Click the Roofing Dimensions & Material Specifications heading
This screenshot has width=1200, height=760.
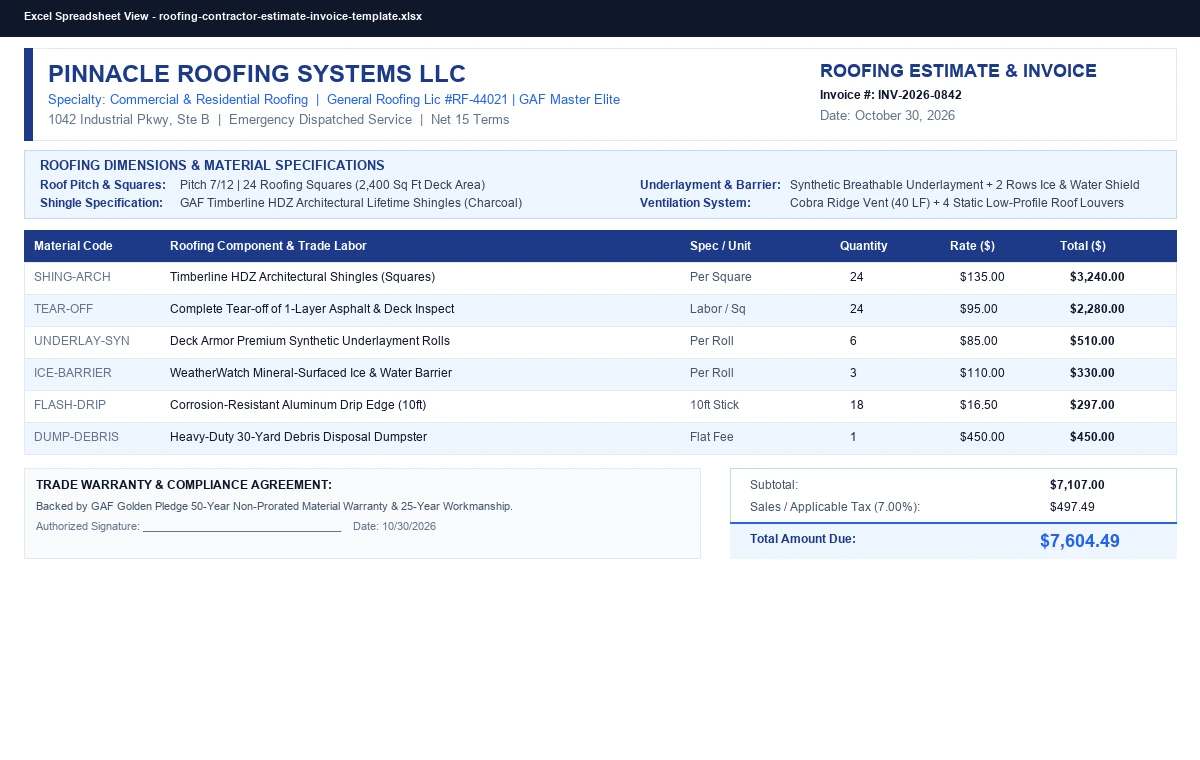tap(212, 166)
